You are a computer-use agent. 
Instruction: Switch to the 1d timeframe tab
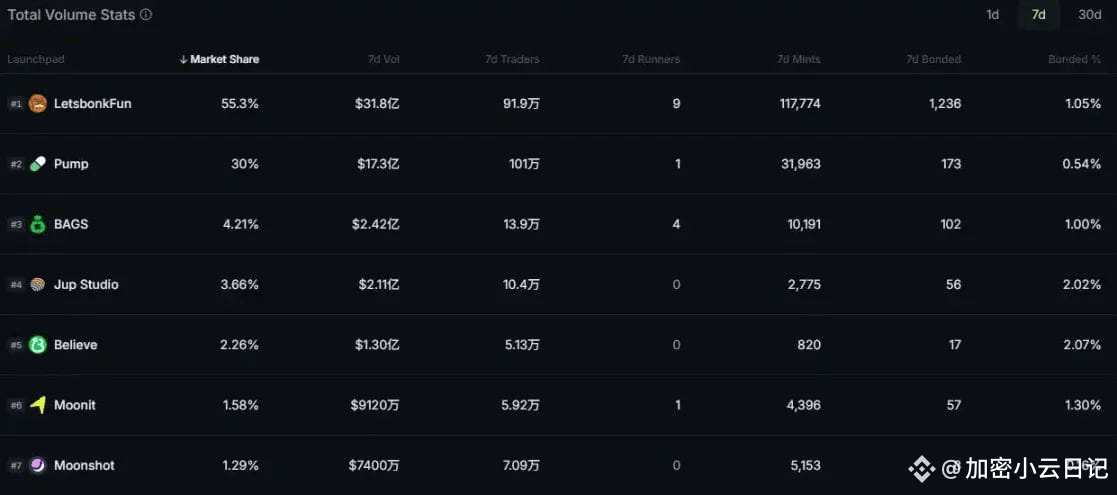[992, 15]
